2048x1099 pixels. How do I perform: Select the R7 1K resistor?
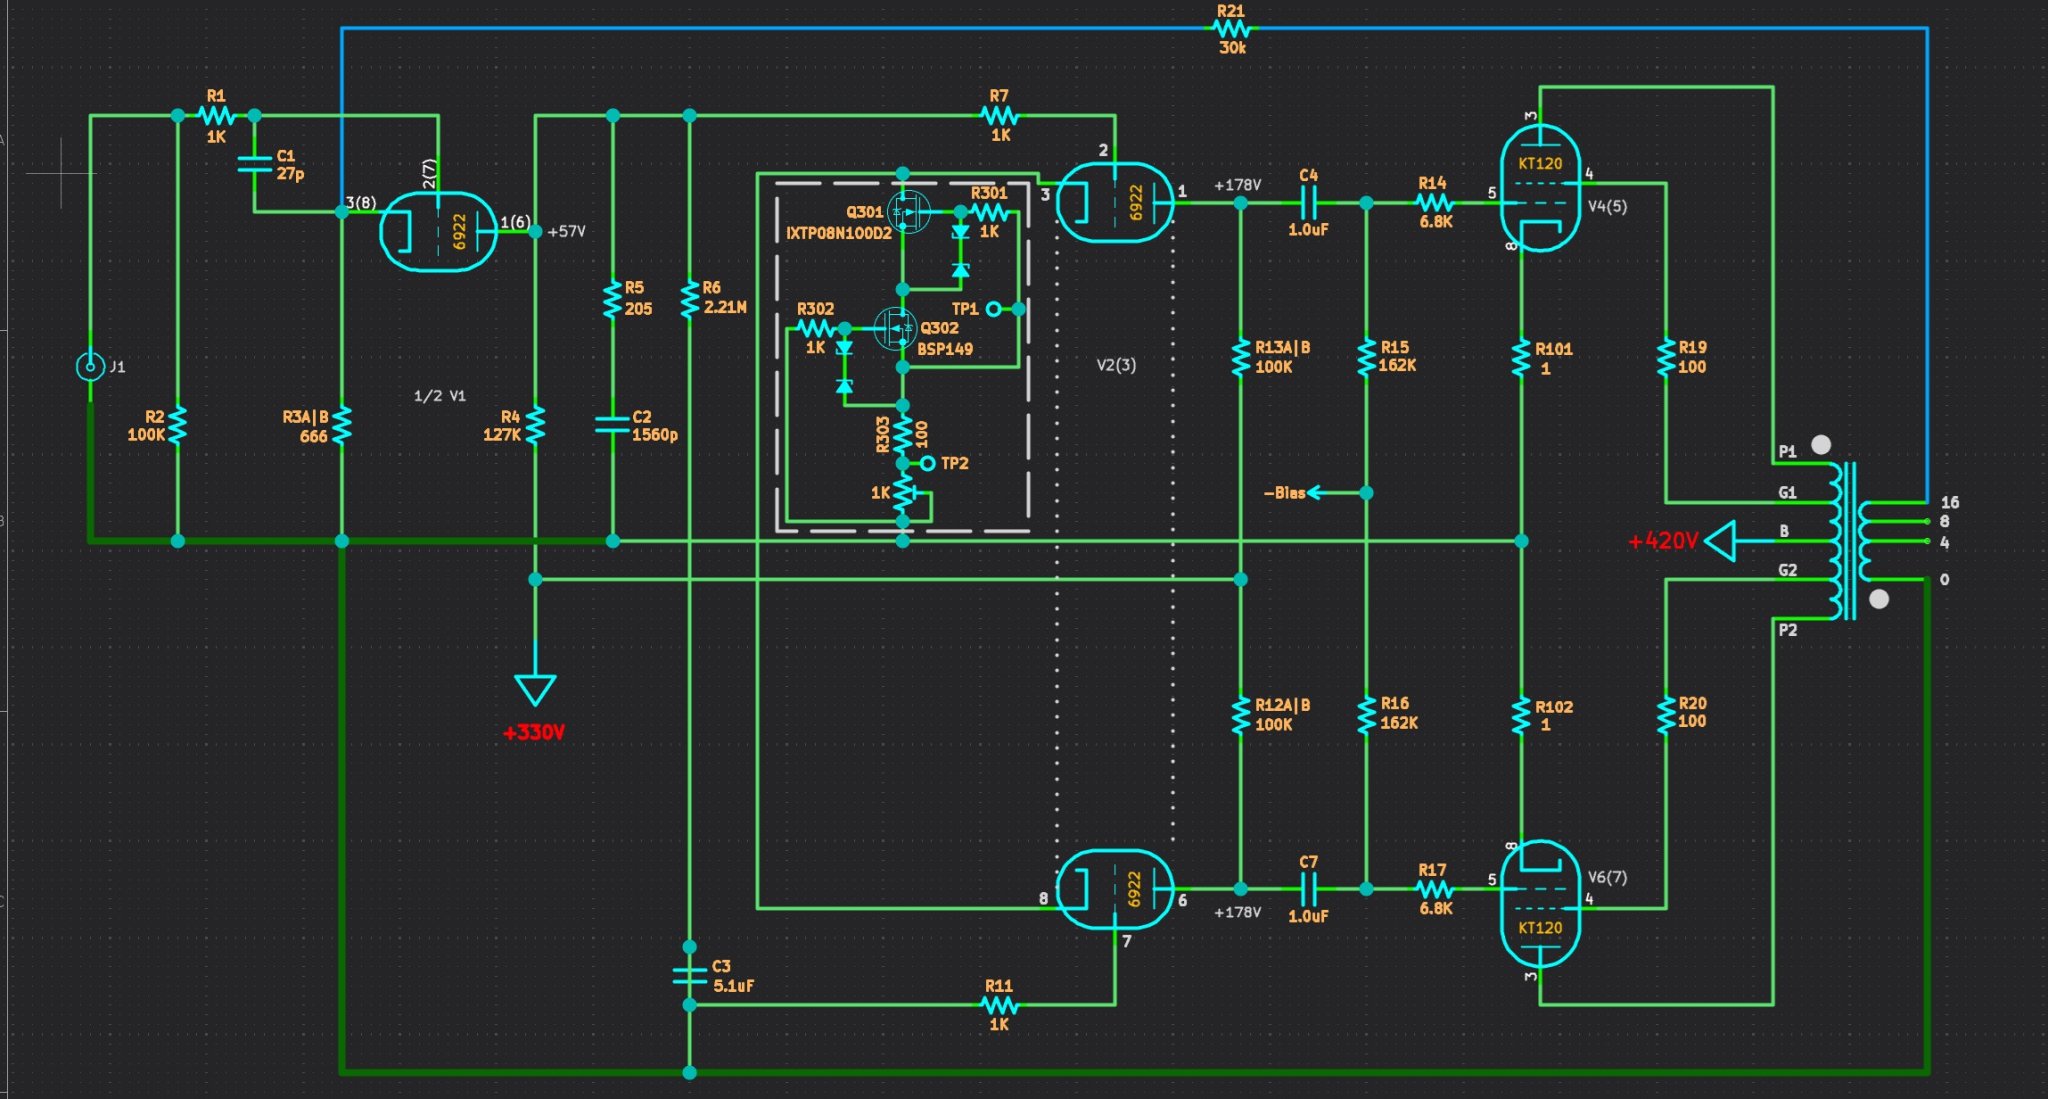(x=999, y=116)
